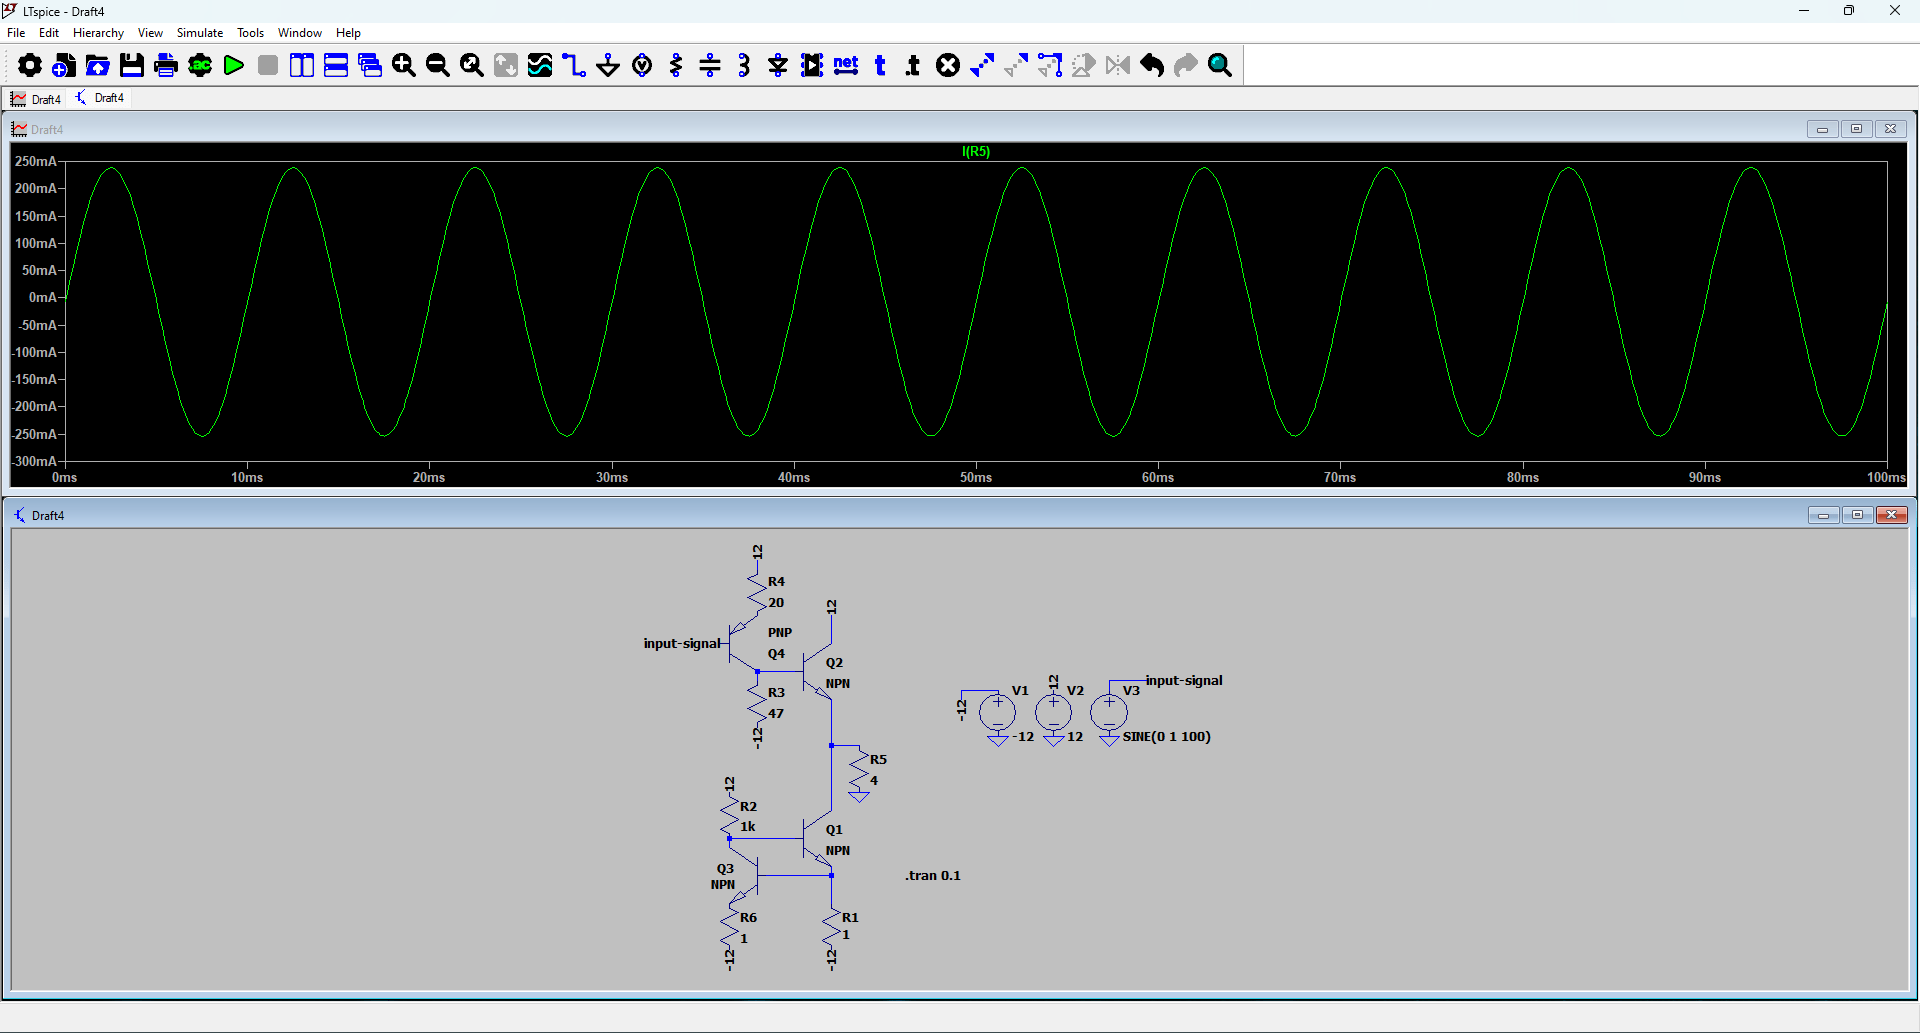Screen dimensions: 1920x1033
Task: Select the Inductor tool
Action: pyautogui.click(x=744, y=66)
